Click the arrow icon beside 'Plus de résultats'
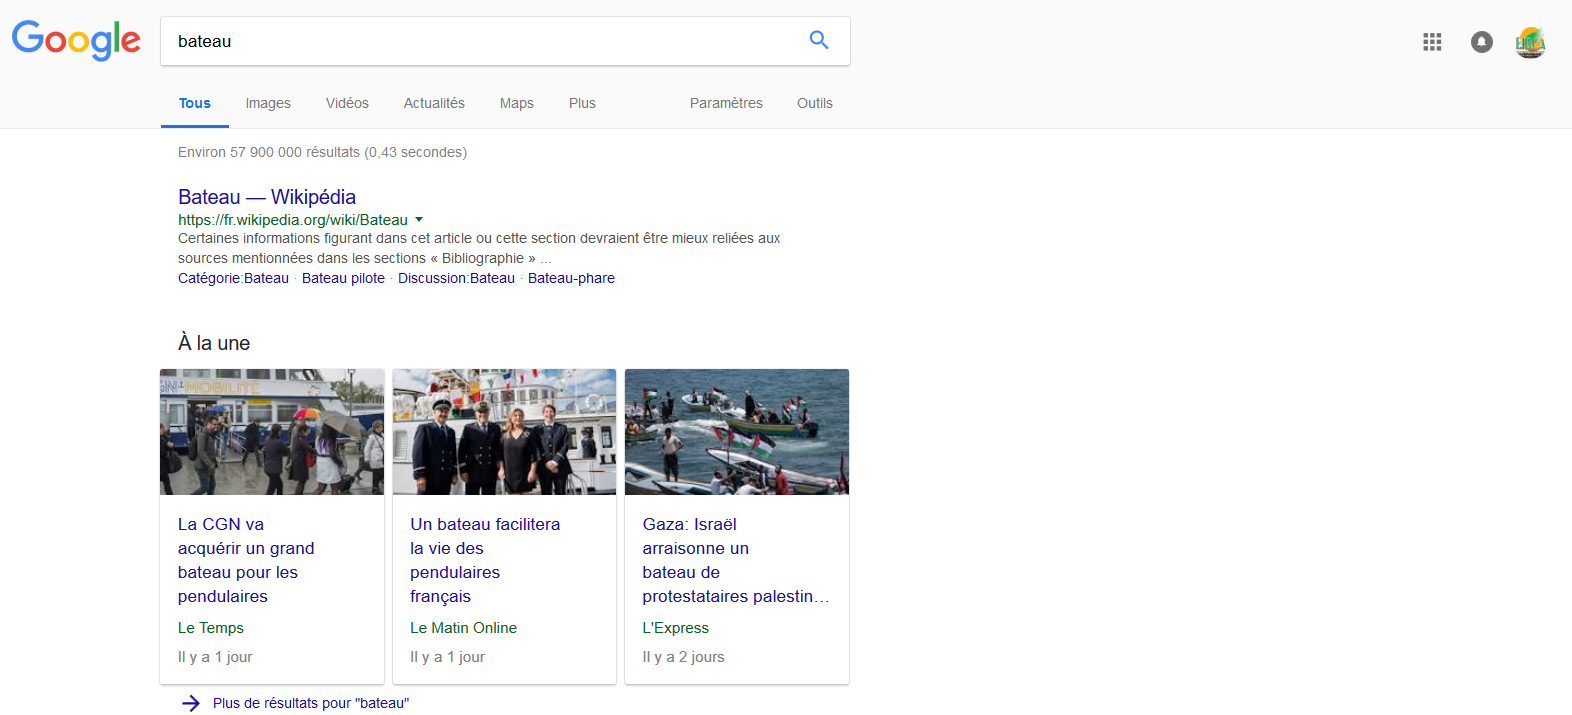Viewport: 1572px width, 715px height. [191, 703]
